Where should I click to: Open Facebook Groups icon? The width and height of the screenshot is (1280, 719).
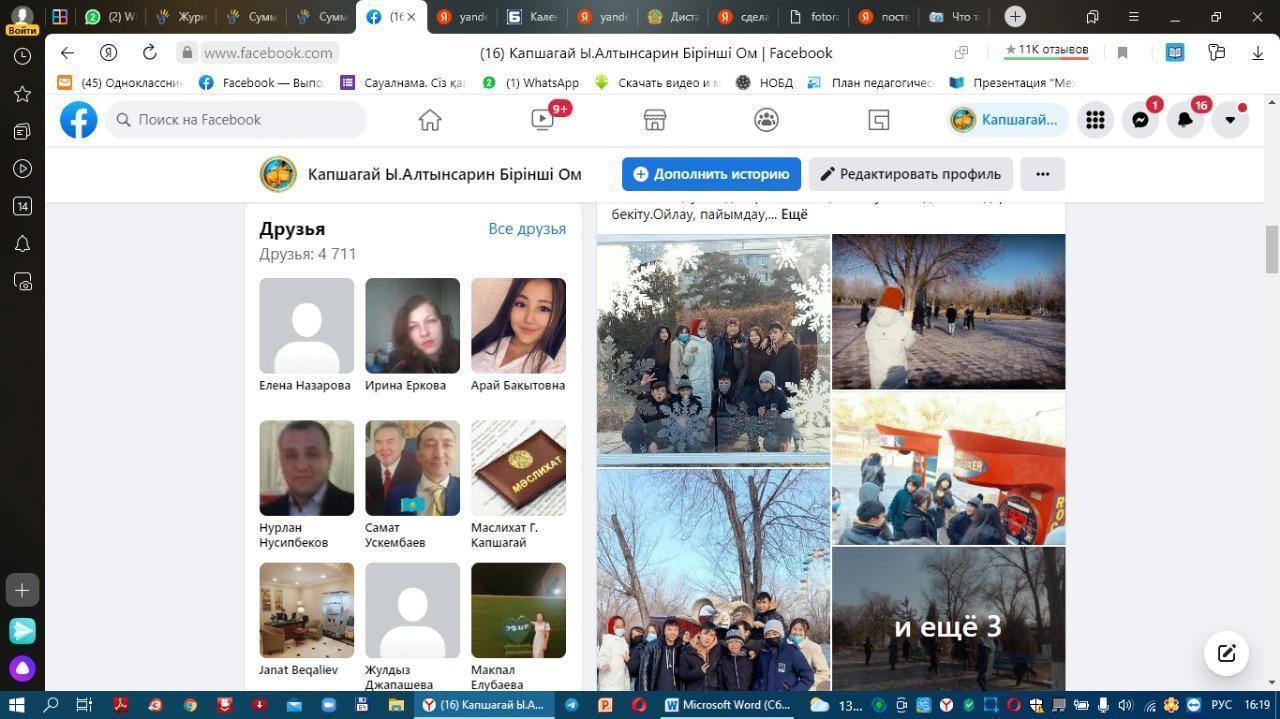coord(767,120)
